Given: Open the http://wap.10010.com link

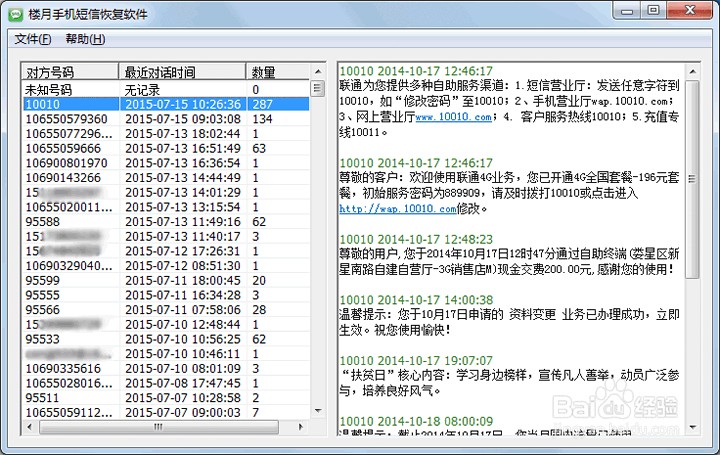Looking at the screenshot, I should (x=398, y=208).
